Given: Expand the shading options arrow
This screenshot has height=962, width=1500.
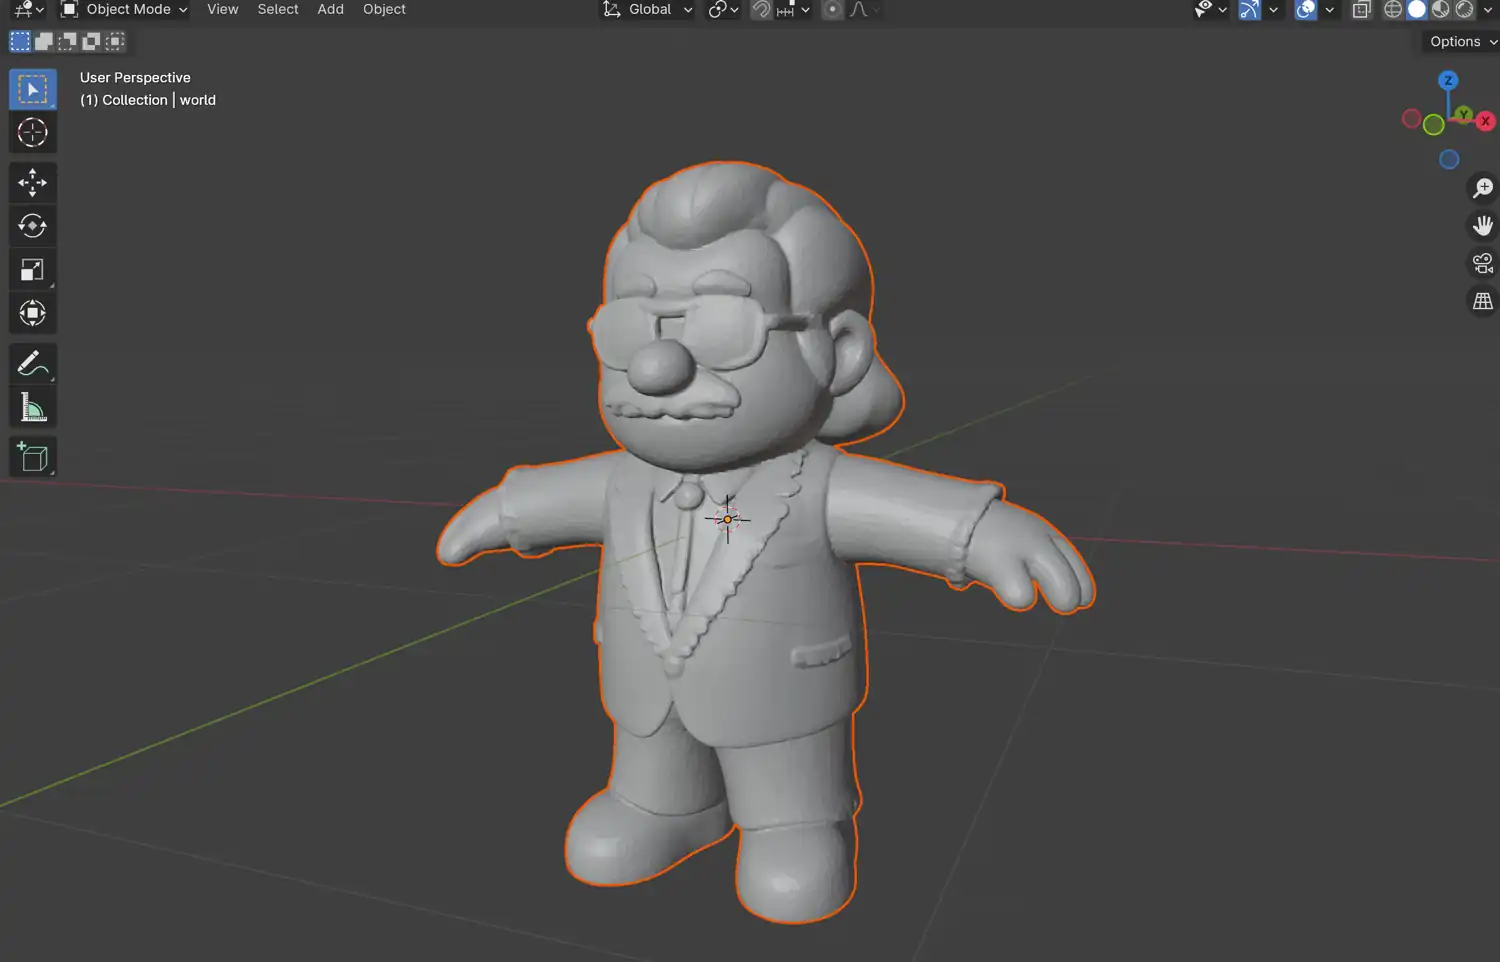Looking at the screenshot, I should tap(1490, 10).
